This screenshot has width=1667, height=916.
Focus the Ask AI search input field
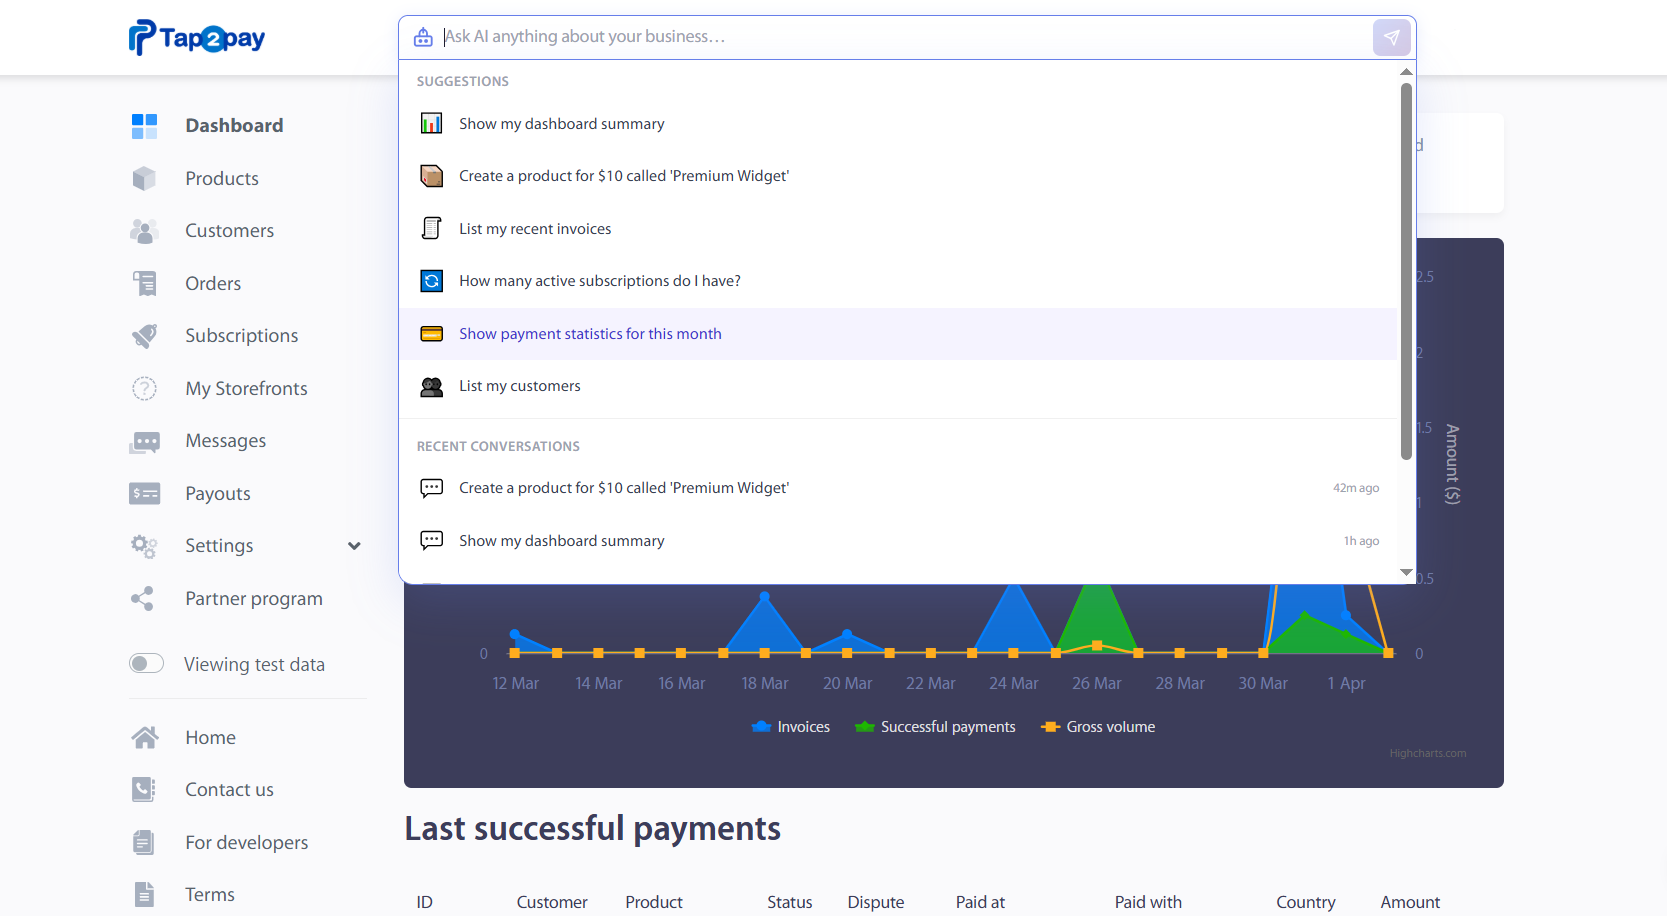coord(900,37)
